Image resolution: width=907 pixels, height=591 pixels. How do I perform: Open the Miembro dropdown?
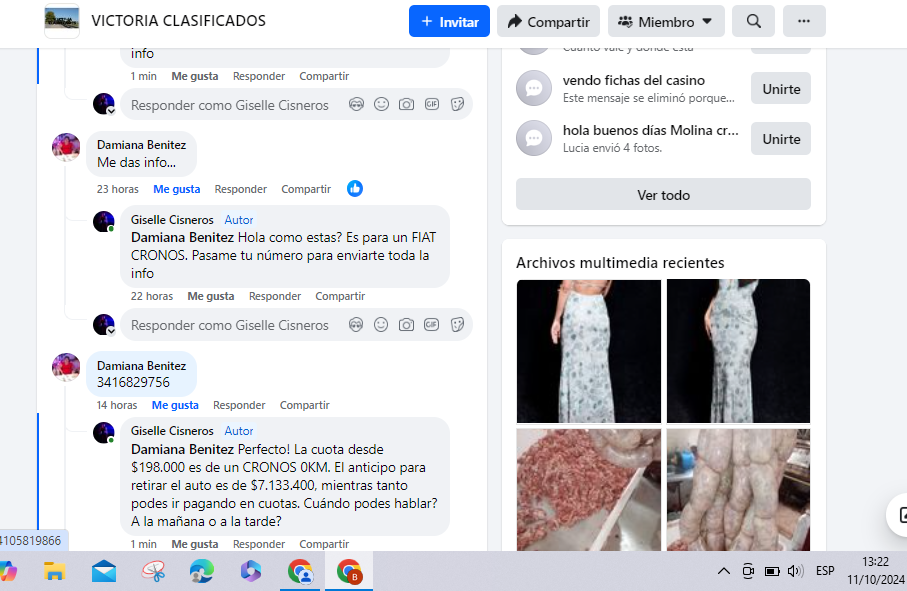pos(666,21)
